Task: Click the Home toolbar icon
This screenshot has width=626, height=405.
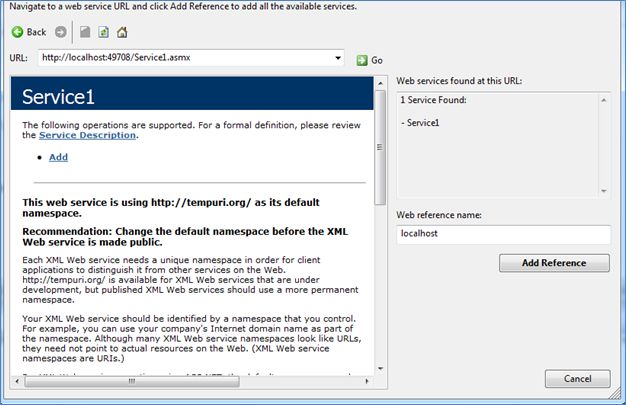Action: (122, 32)
